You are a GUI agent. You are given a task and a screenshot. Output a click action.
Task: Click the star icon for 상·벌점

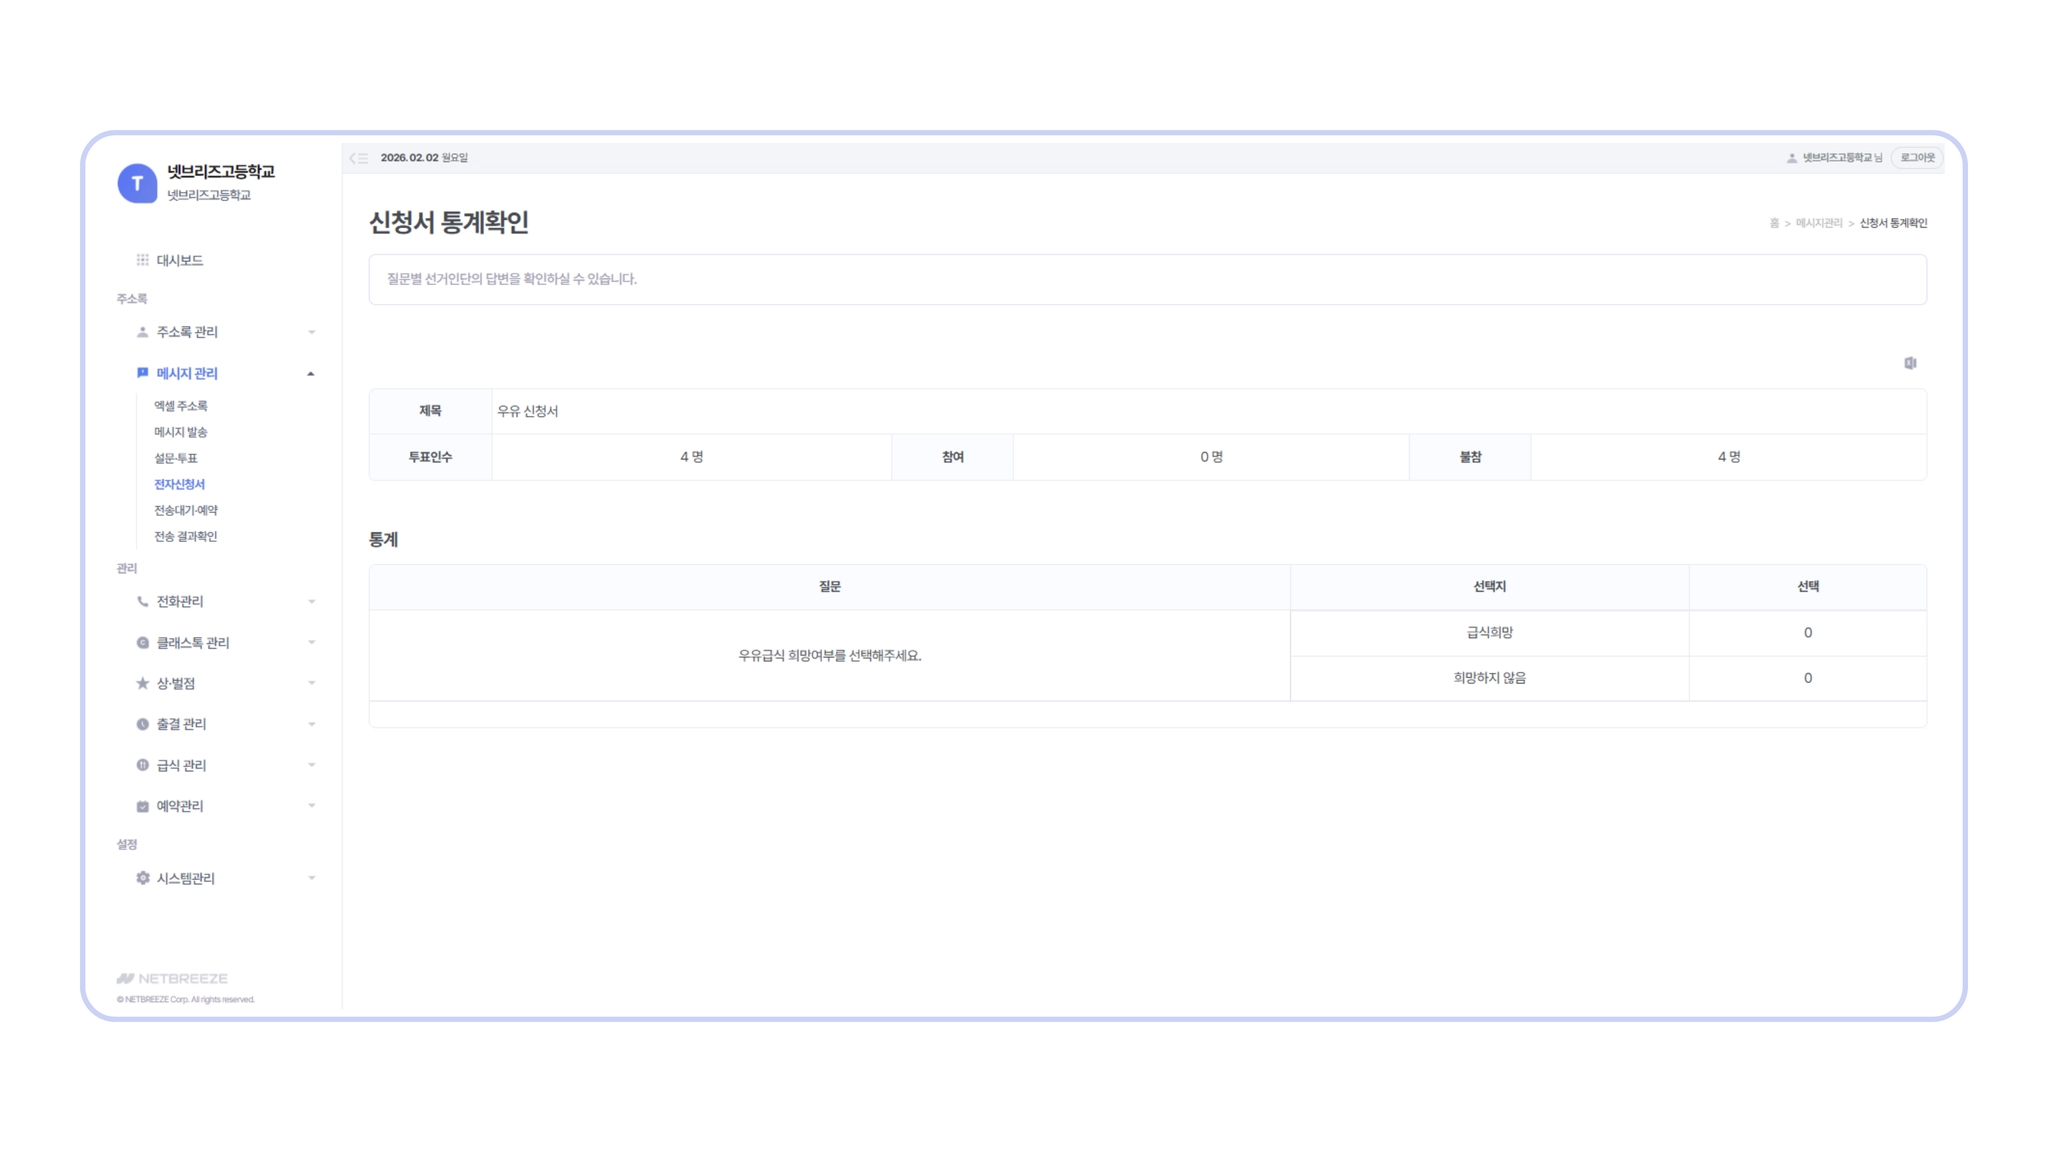click(x=142, y=683)
